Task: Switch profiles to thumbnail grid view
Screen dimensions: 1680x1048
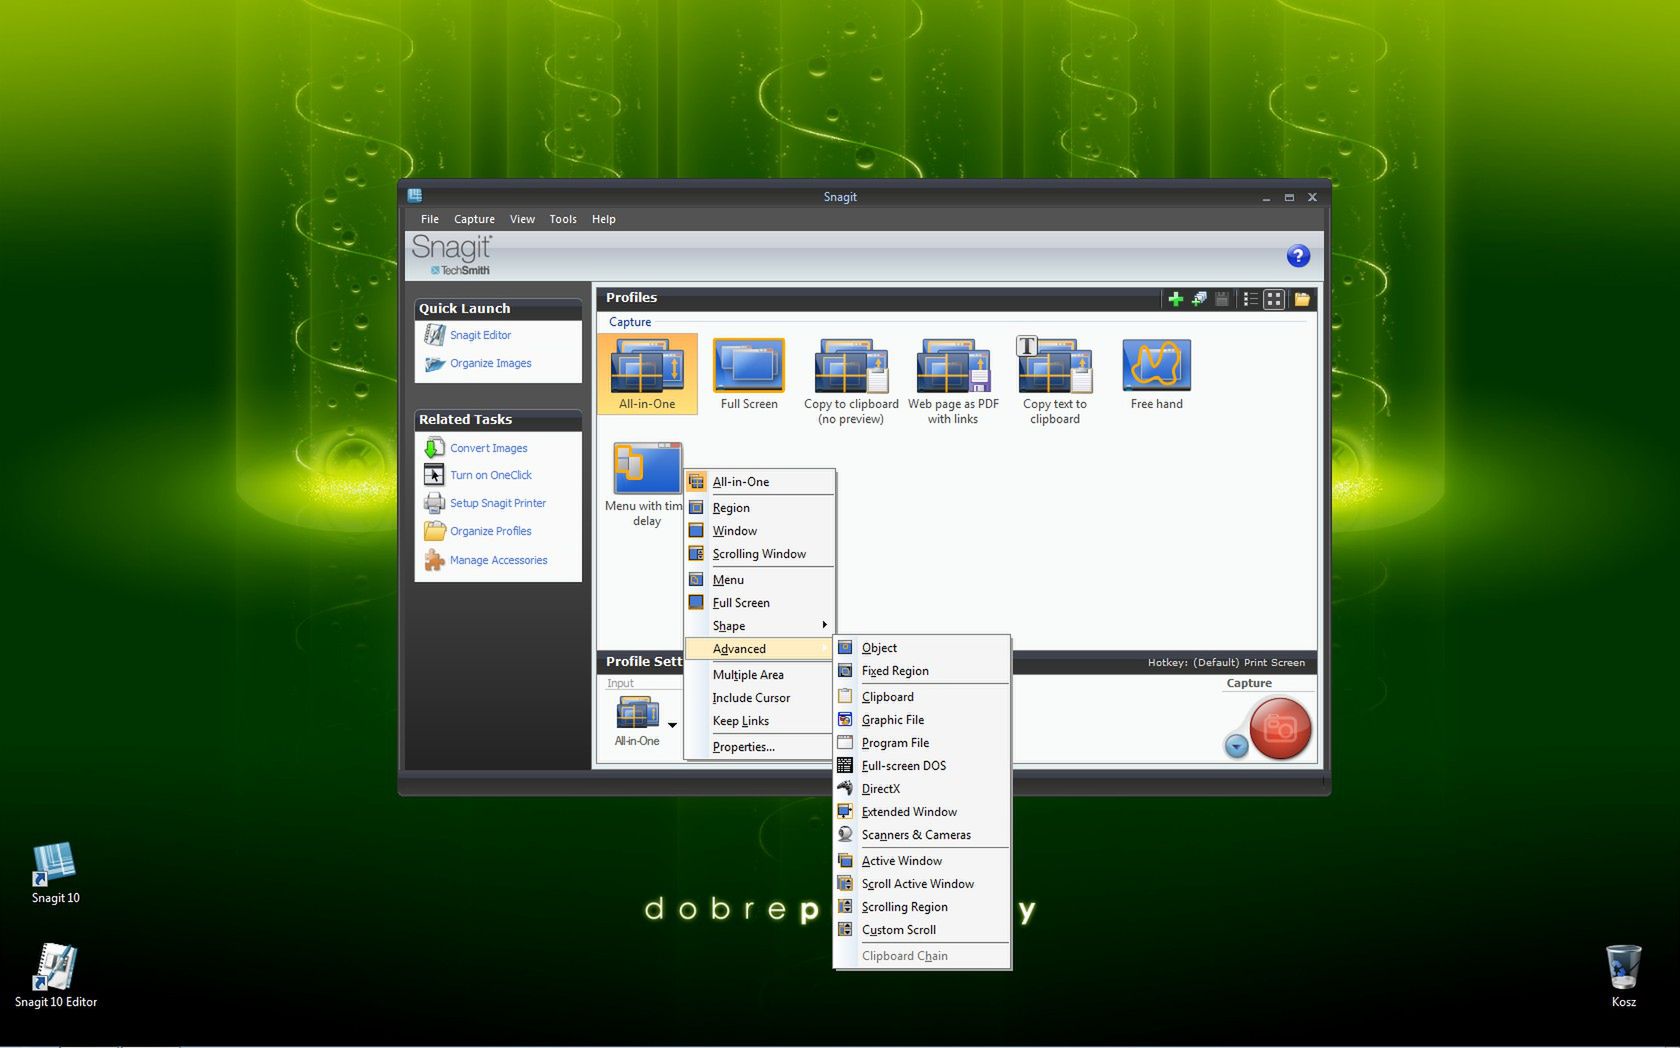Action: [x=1274, y=299]
